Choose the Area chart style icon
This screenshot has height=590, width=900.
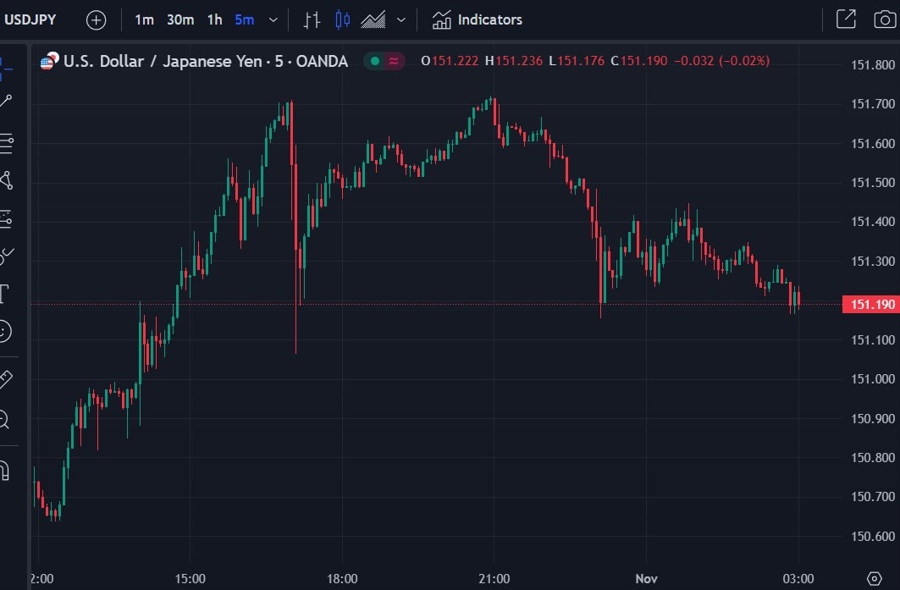(x=373, y=20)
